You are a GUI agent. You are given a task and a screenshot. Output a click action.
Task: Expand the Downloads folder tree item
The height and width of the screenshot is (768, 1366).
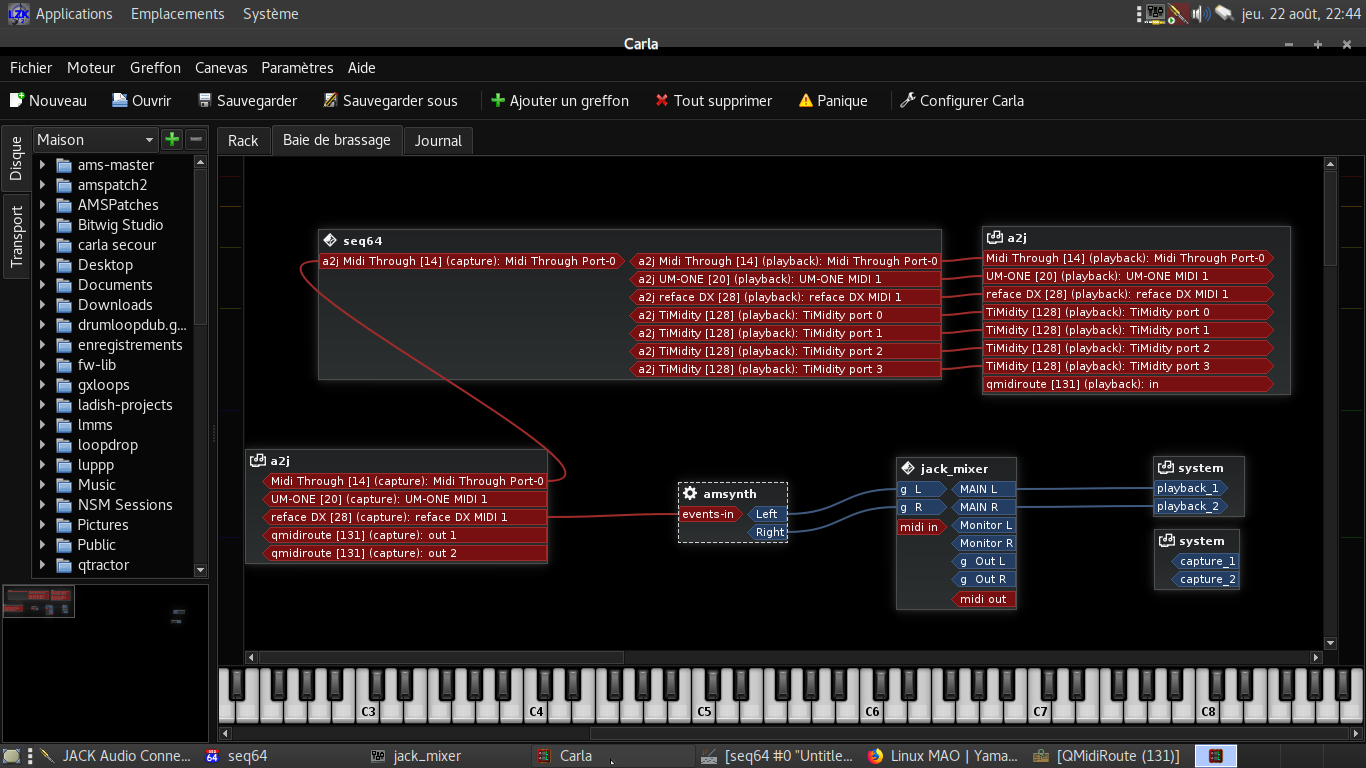click(x=43, y=305)
